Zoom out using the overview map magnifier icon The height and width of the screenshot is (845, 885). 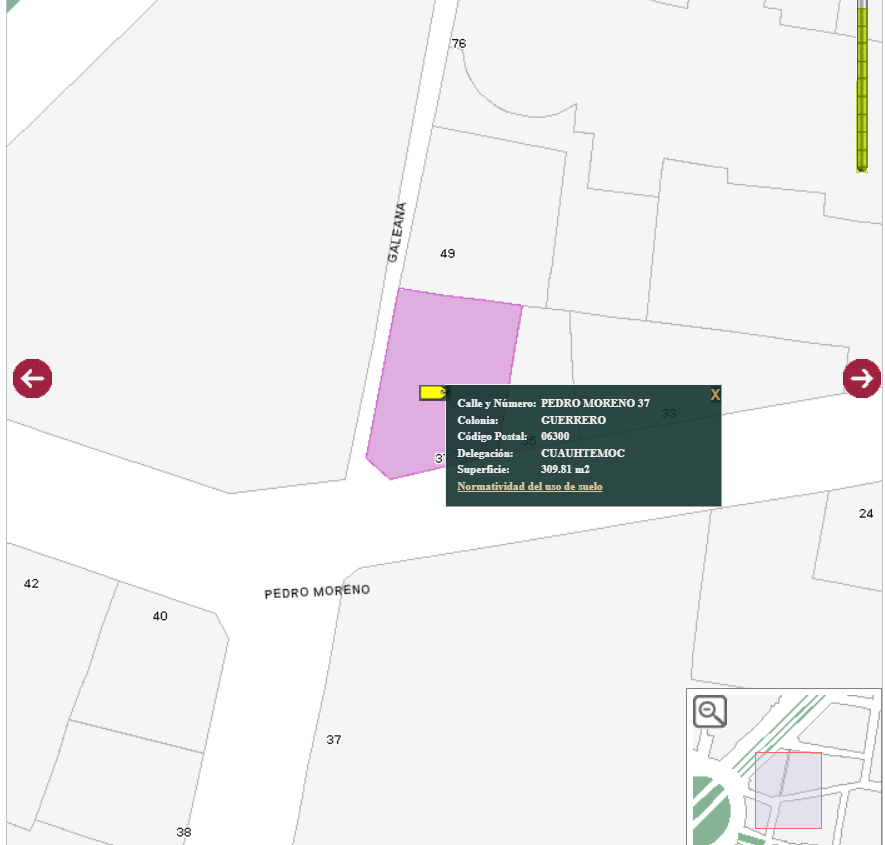(x=709, y=711)
